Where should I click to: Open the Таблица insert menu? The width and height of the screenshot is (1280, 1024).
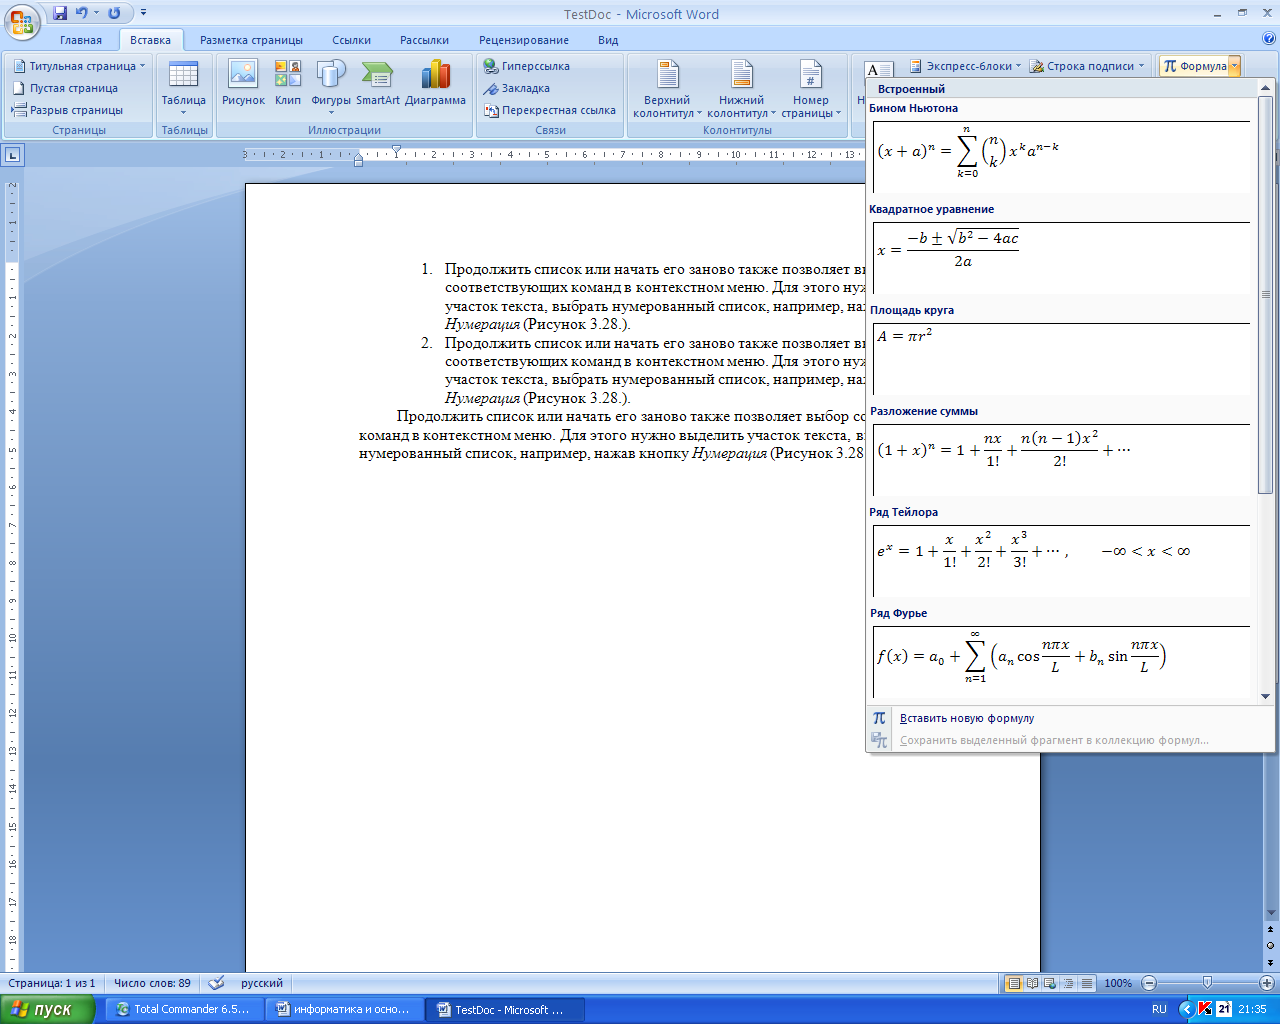(x=184, y=87)
